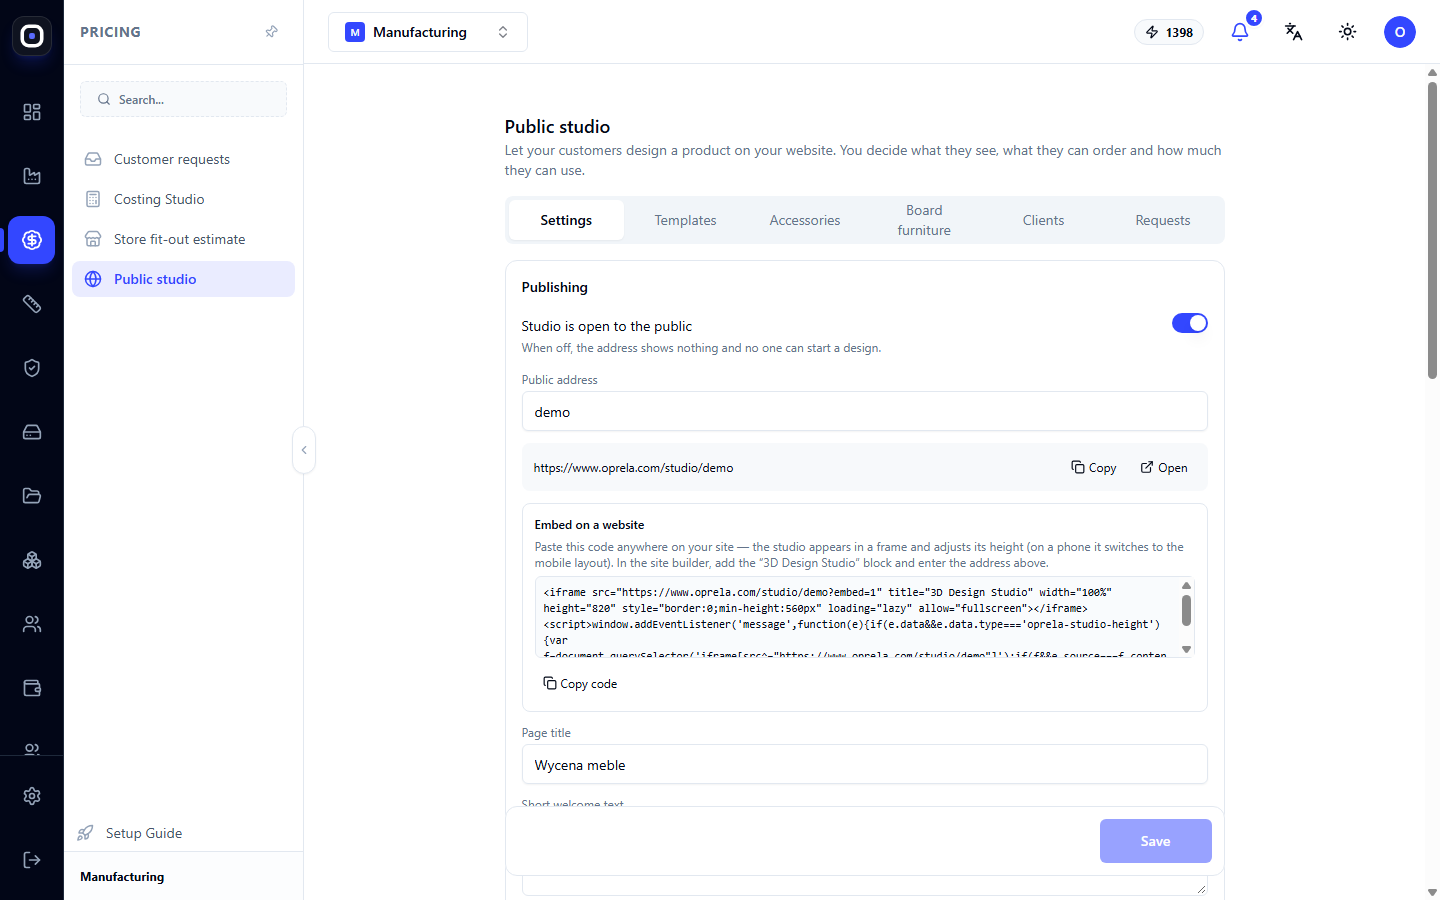1440x900 pixels.
Task: Open the Manufacturing workspace dropdown
Action: (428, 32)
